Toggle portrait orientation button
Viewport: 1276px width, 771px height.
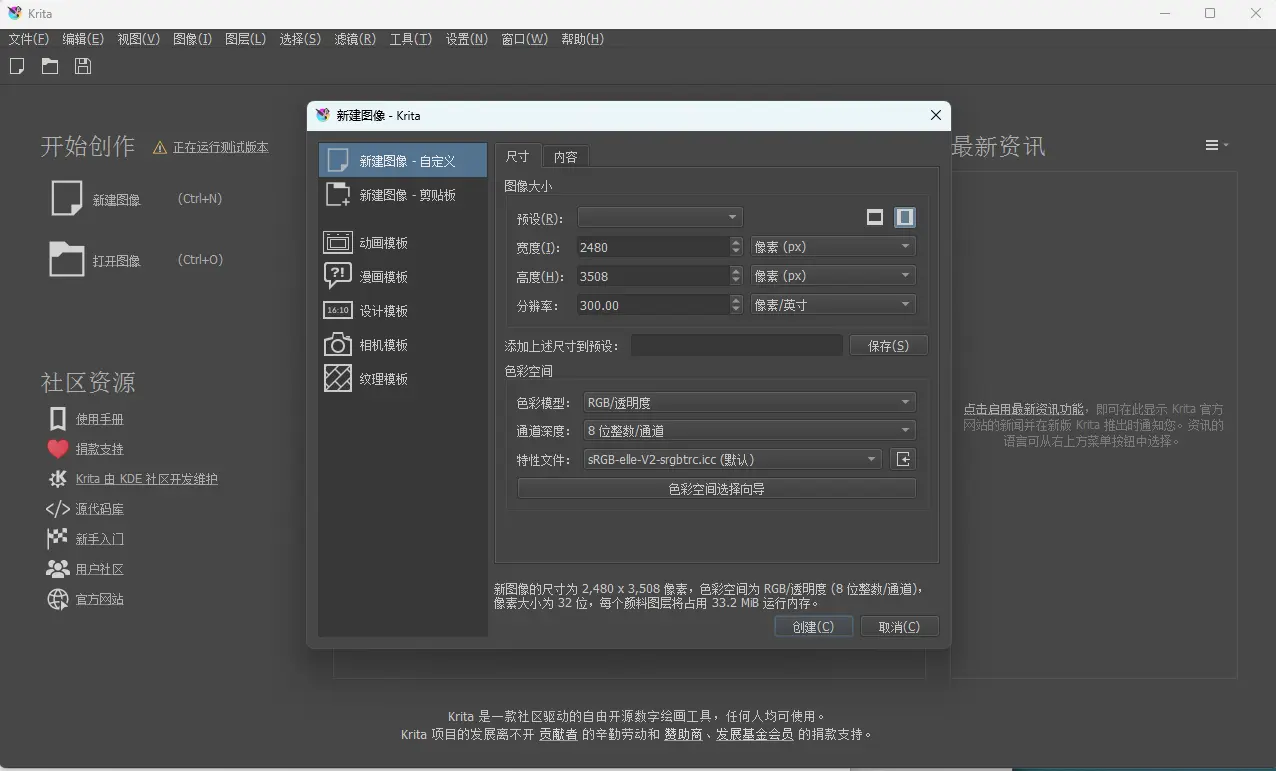pyautogui.click(x=905, y=217)
